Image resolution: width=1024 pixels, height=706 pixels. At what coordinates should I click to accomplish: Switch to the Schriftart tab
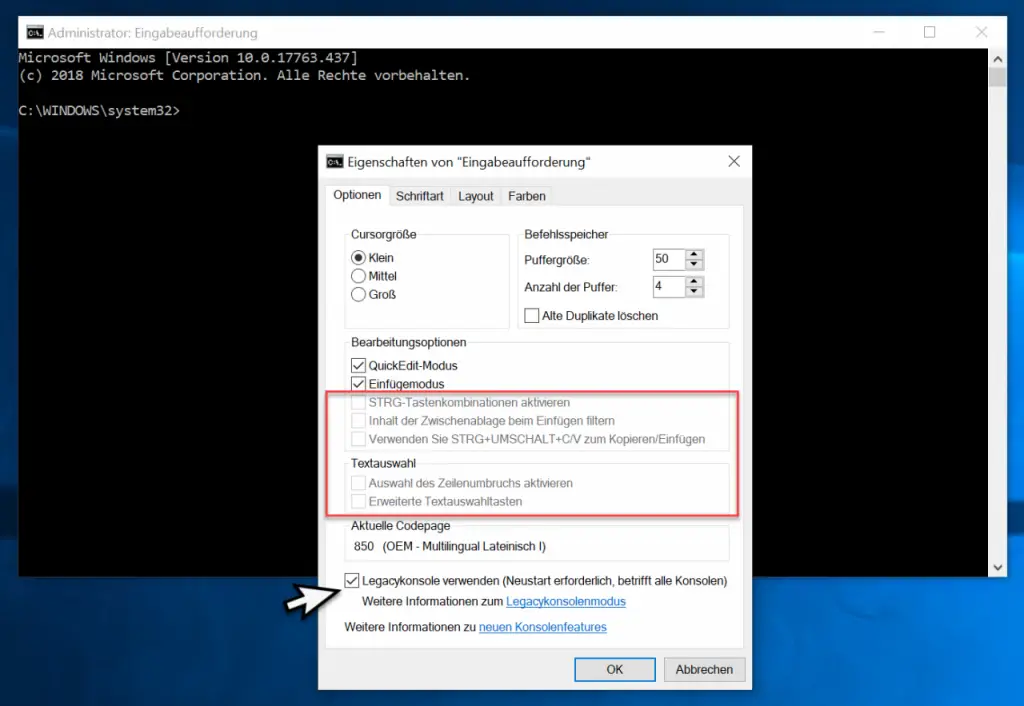tap(419, 196)
